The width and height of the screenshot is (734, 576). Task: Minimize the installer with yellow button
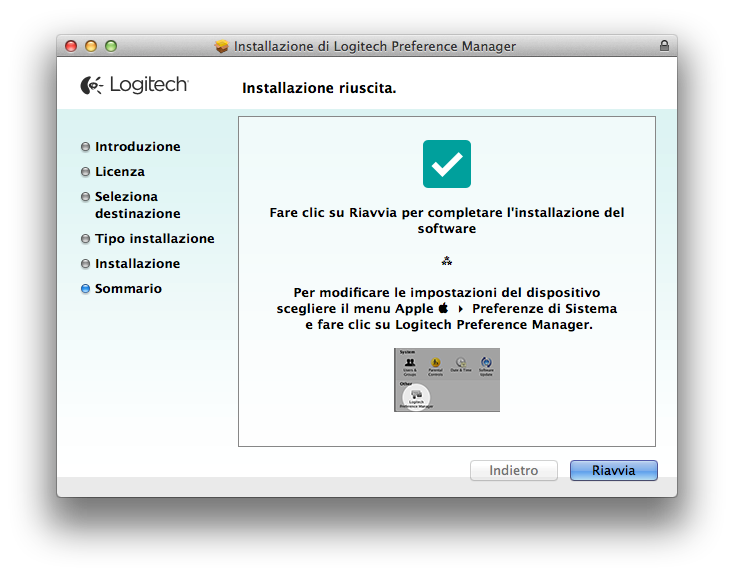[91, 46]
